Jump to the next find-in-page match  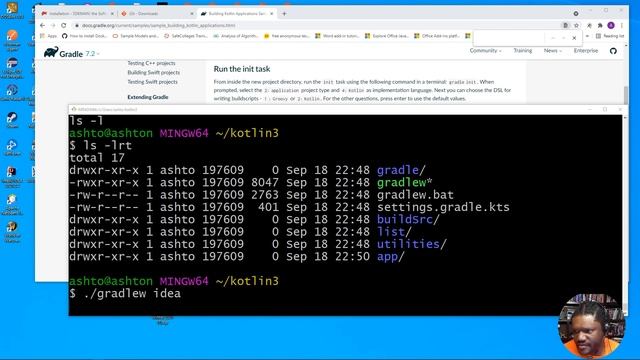tap(564, 38)
